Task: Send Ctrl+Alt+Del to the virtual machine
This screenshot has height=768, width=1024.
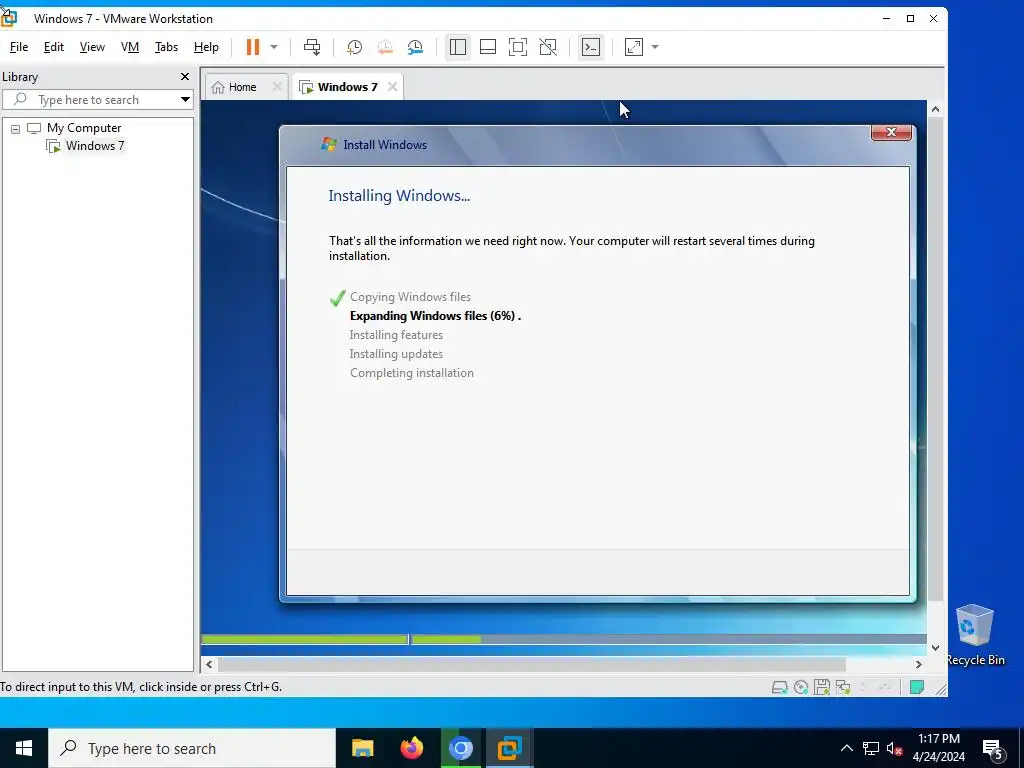Action: [312, 47]
